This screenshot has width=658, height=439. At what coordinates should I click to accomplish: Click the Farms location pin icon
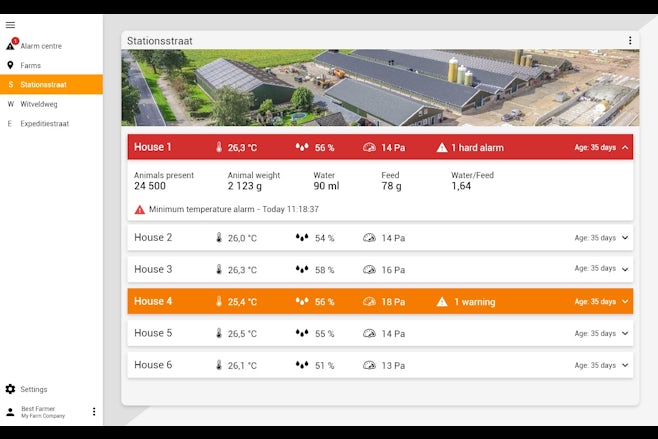click(x=10, y=65)
